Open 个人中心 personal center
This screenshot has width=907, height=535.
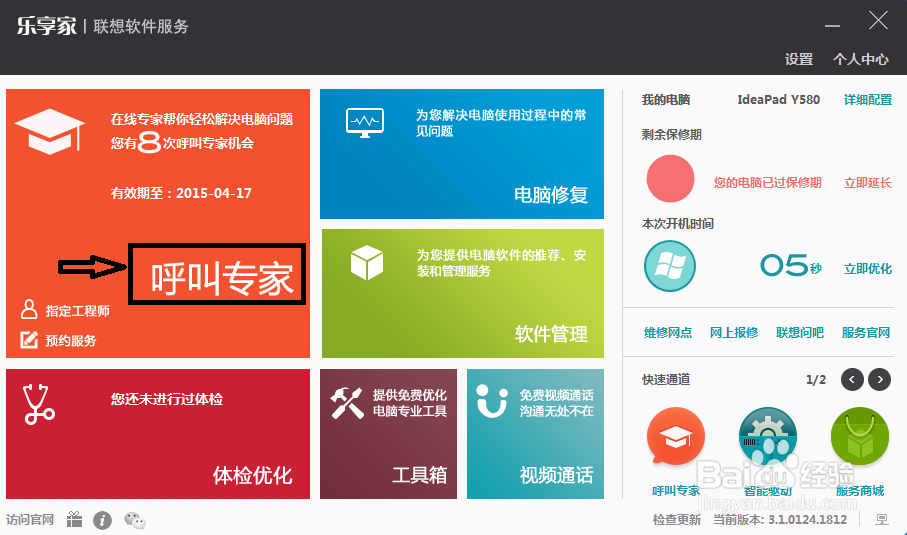(861, 59)
